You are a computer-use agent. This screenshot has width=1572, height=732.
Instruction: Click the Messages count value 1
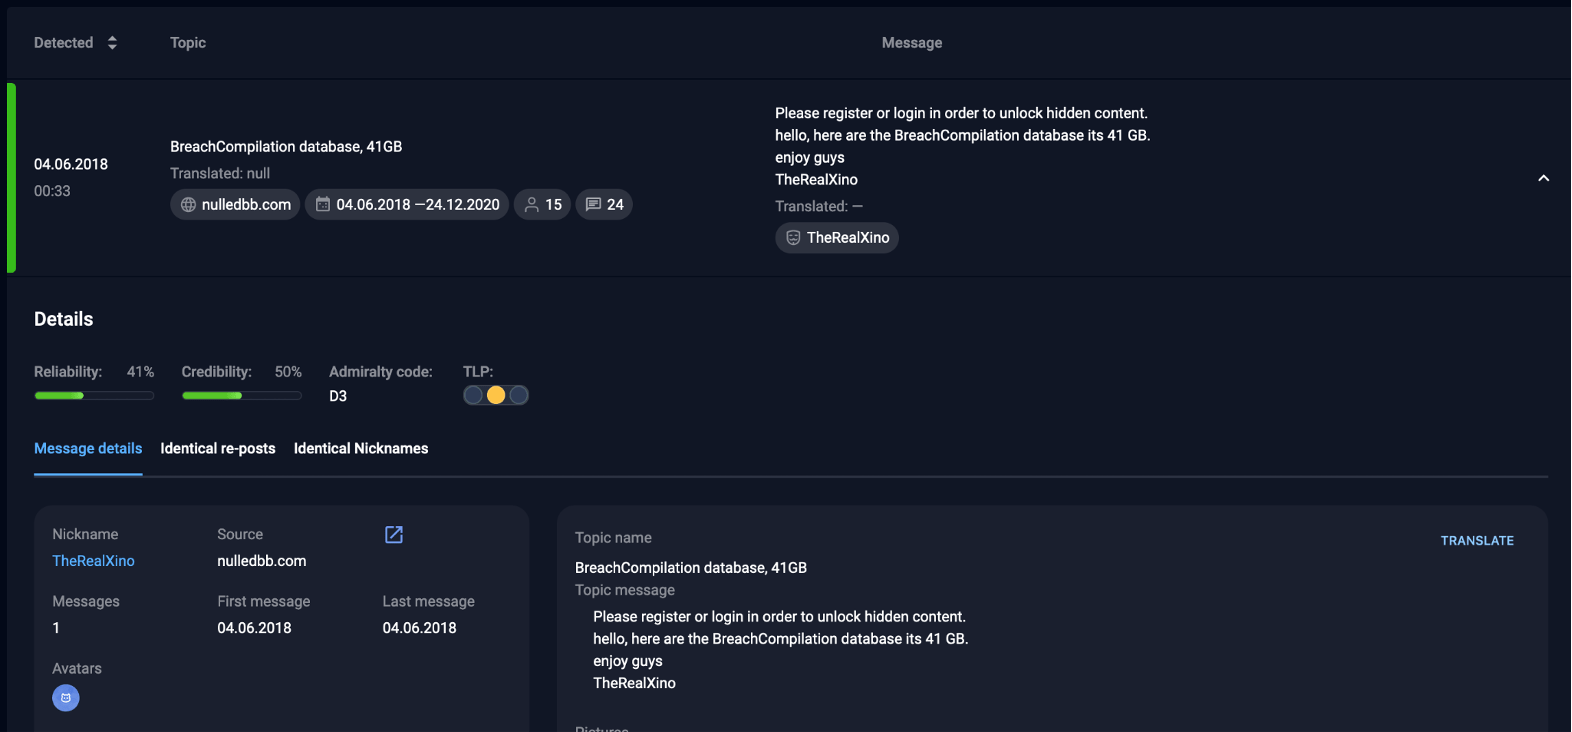pos(56,628)
